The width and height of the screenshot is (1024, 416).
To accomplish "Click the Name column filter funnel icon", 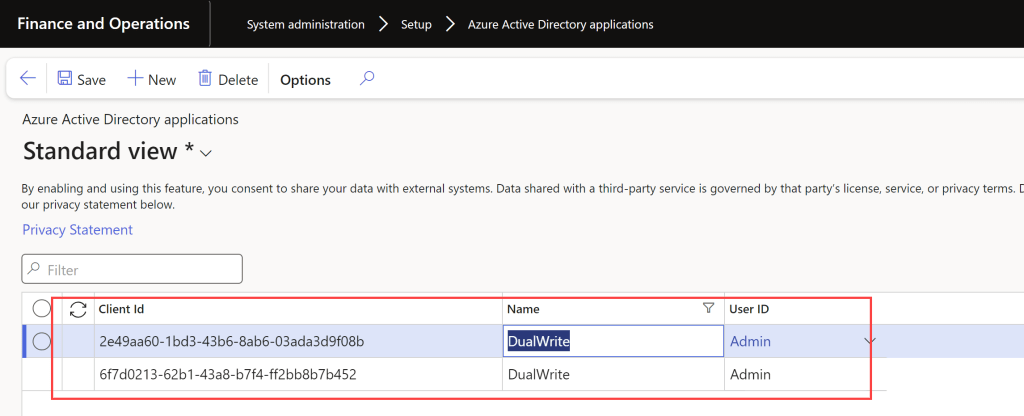I will (x=709, y=309).
